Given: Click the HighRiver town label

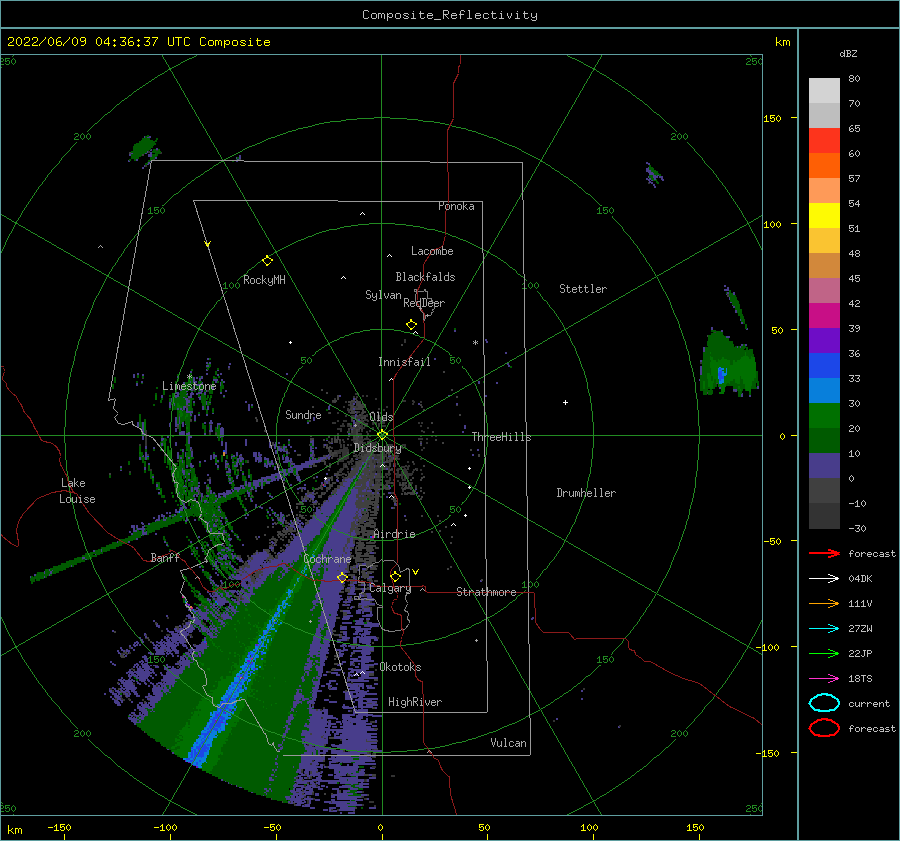Looking at the screenshot, I should click(x=415, y=702).
